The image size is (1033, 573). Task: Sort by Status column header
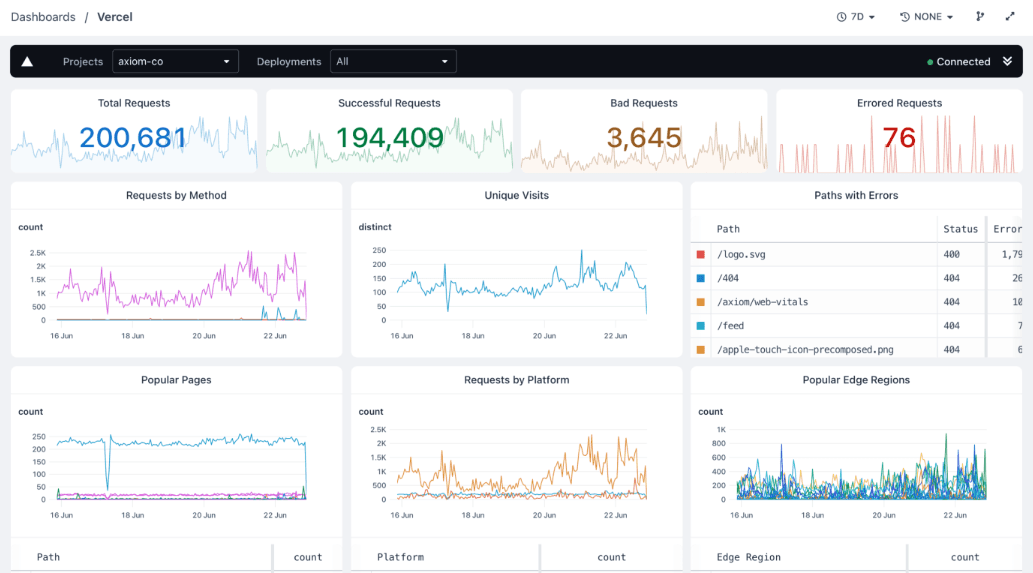[960, 229]
